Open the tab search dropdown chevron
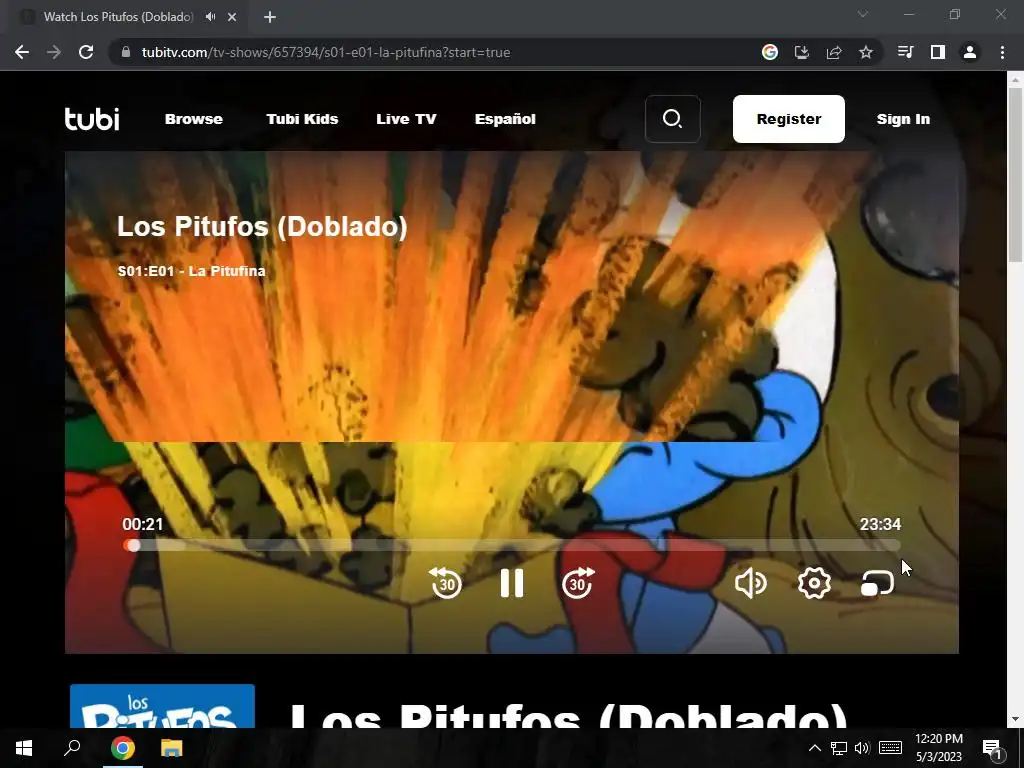1024x768 pixels. coord(863,14)
